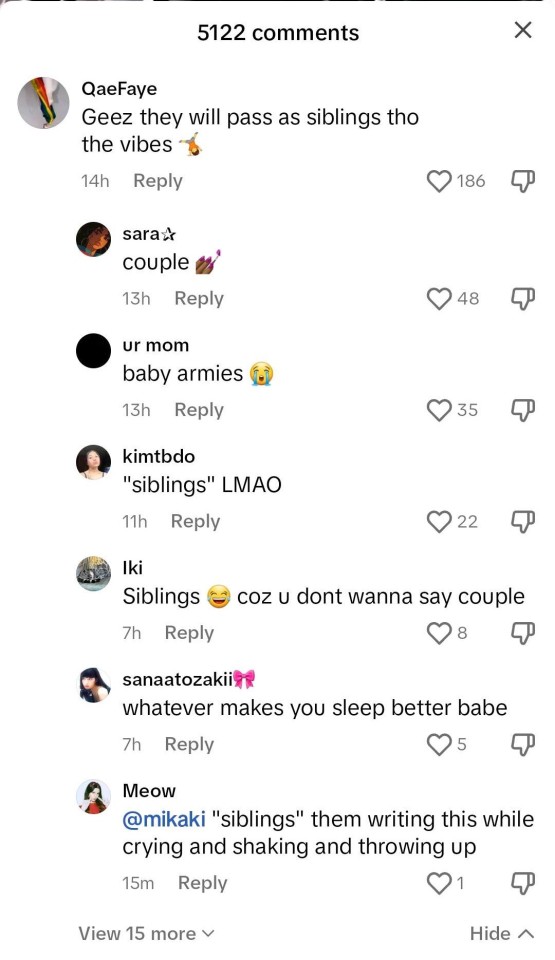Heart the 'baby armies' comment
The image size is (555, 960).
tap(439, 410)
